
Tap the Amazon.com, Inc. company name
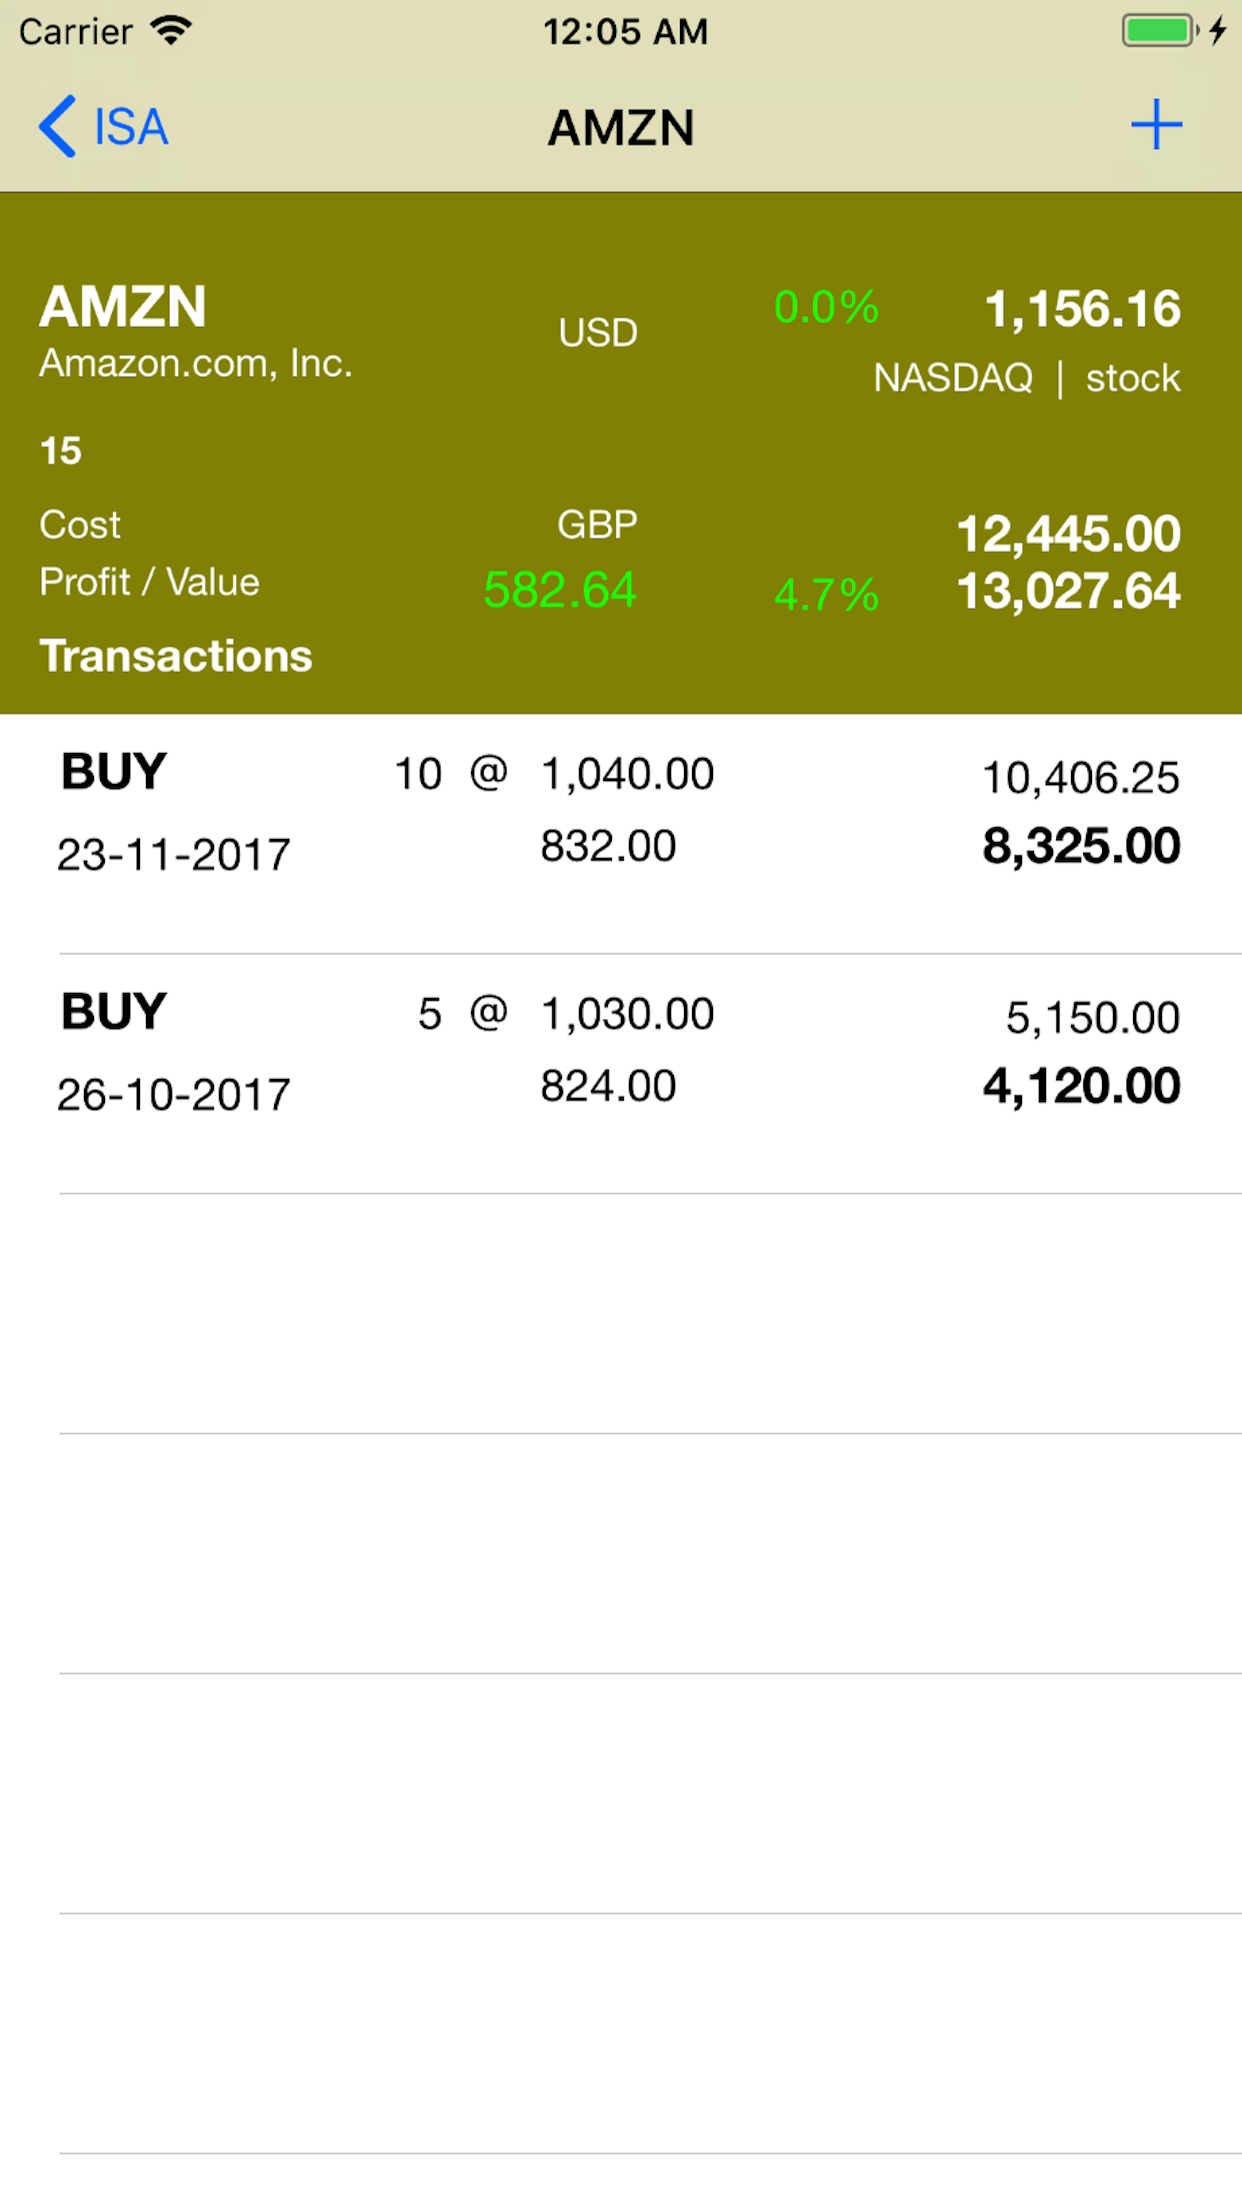point(196,363)
